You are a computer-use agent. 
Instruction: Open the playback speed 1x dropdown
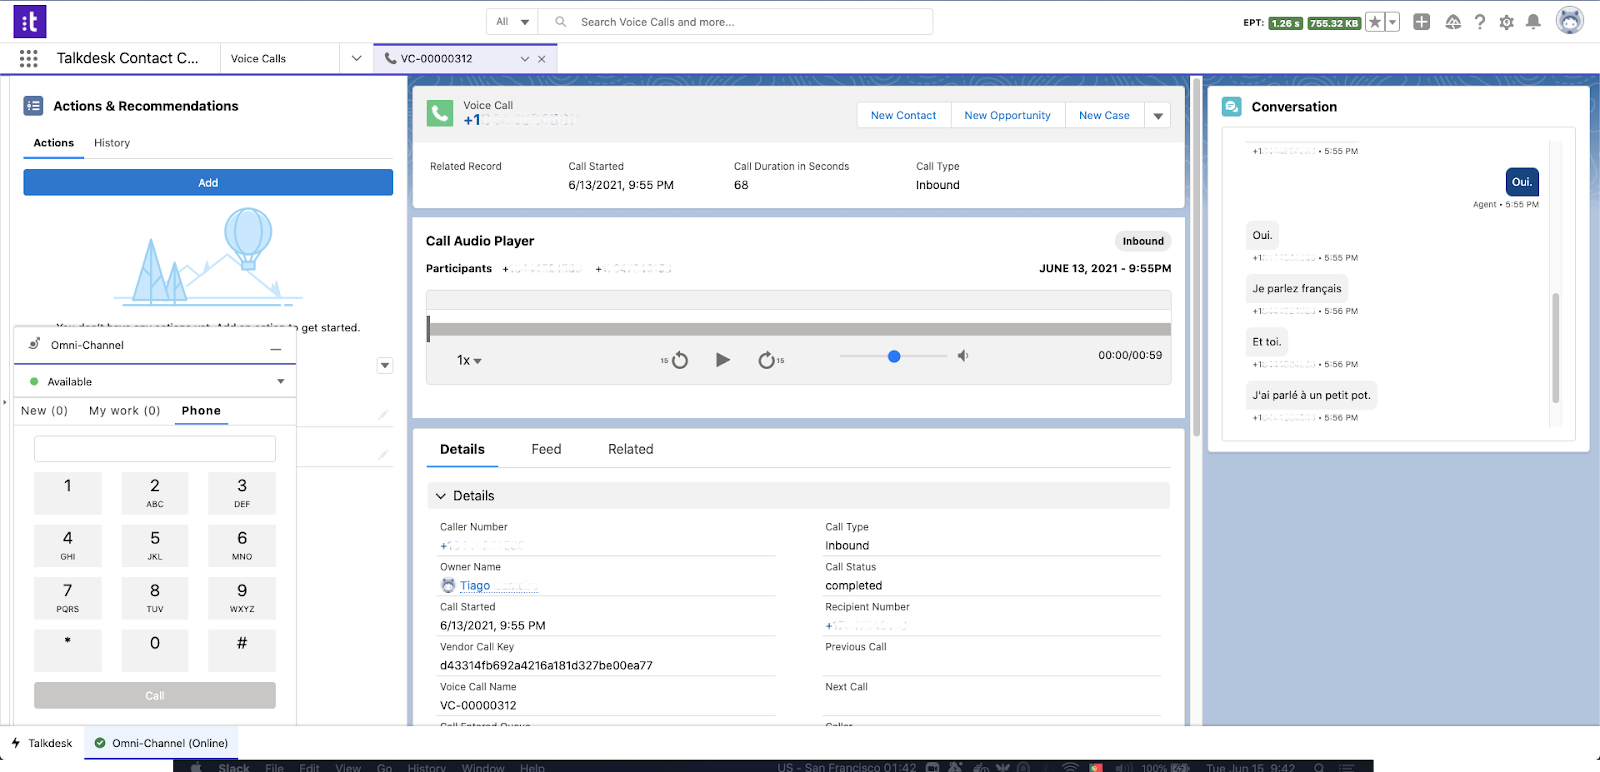coord(469,361)
